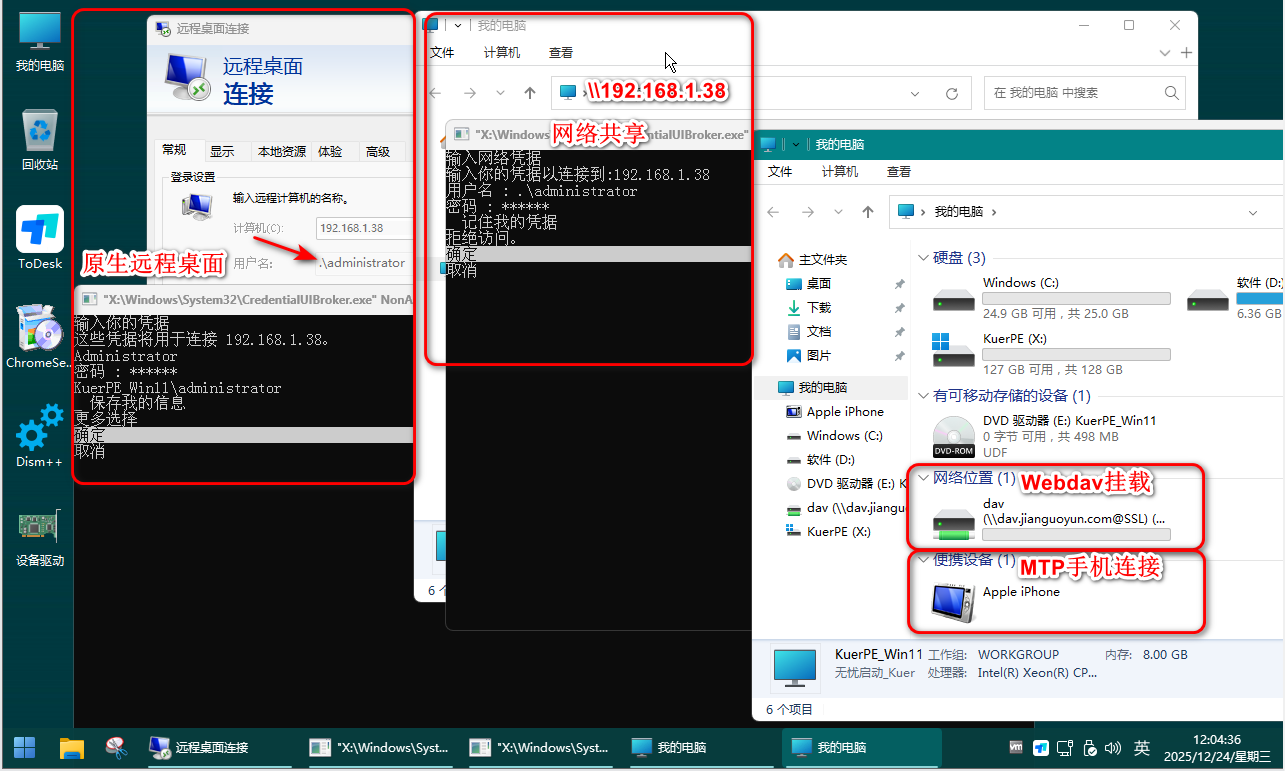Toggle the pin next to 图片 in sidebar
Viewport: 1285px width, 771px height.
coord(899,356)
